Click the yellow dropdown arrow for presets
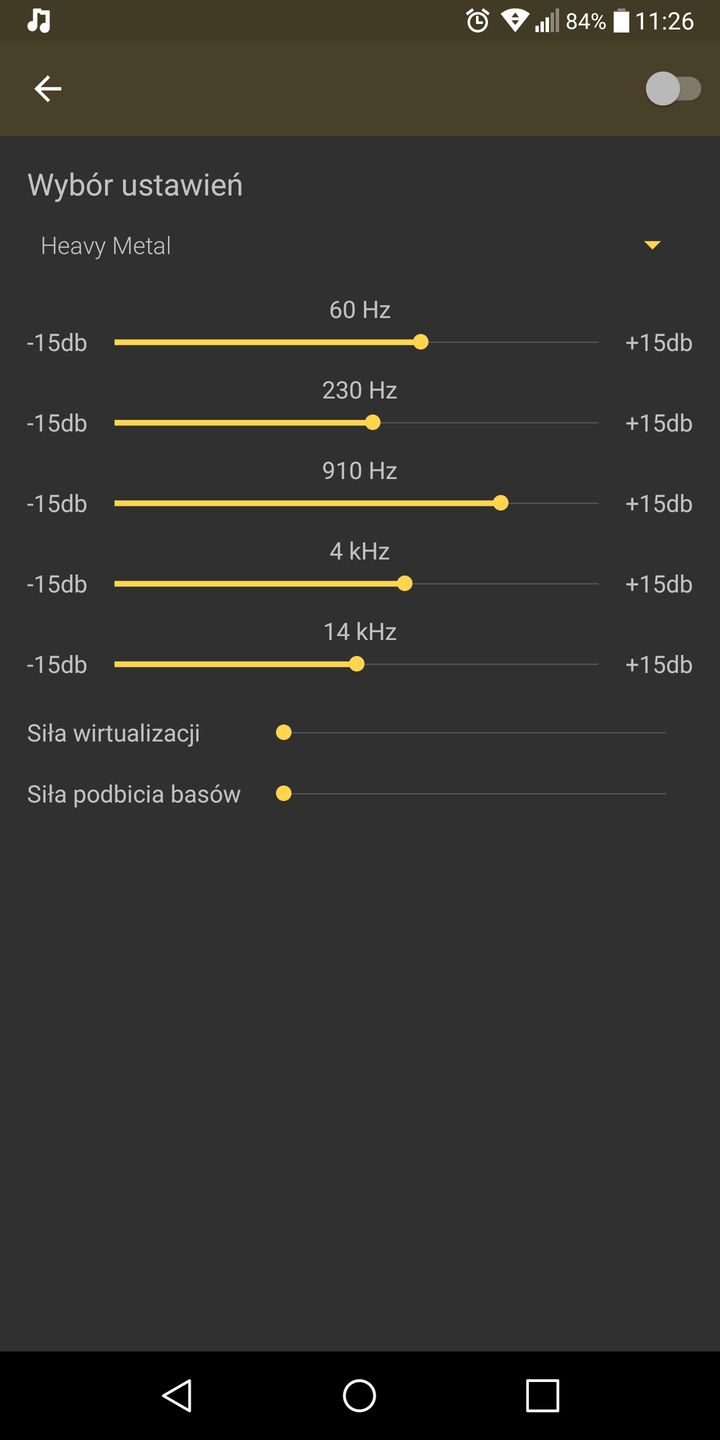This screenshot has height=1440, width=720. pyautogui.click(x=652, y=246)
